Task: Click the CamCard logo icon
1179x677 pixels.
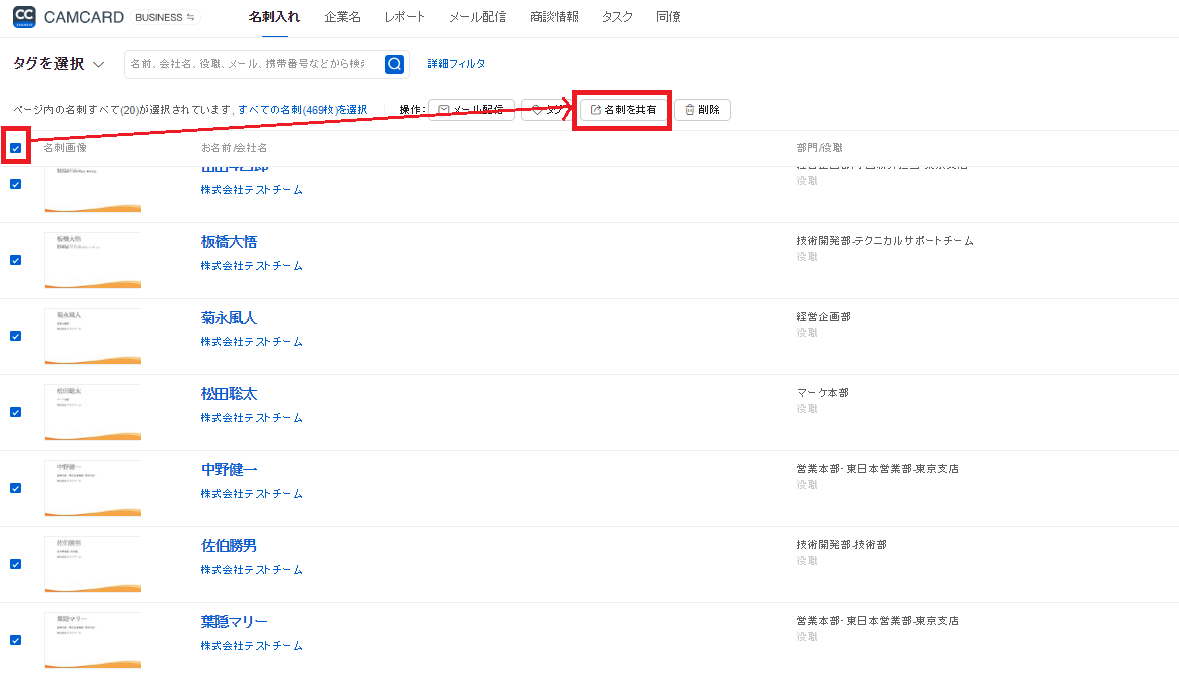Action: tap(25, 17)
